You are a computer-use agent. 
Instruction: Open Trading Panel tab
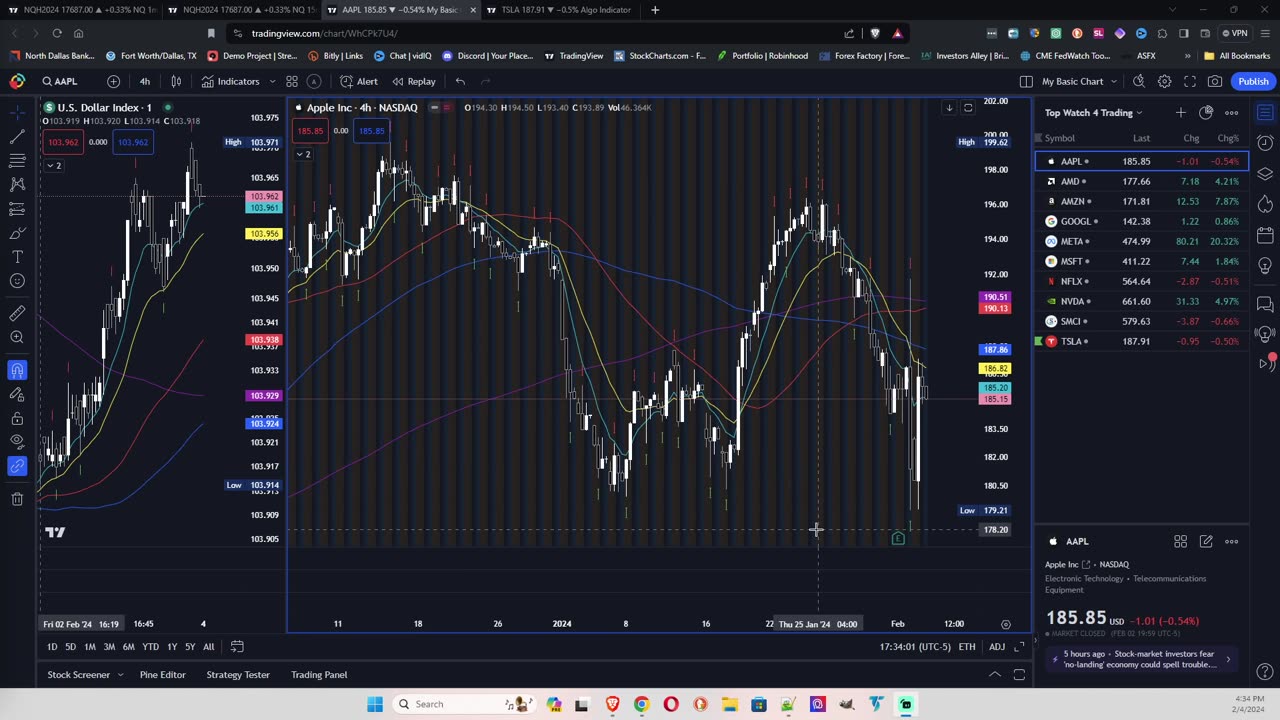(x=319, y=675)
